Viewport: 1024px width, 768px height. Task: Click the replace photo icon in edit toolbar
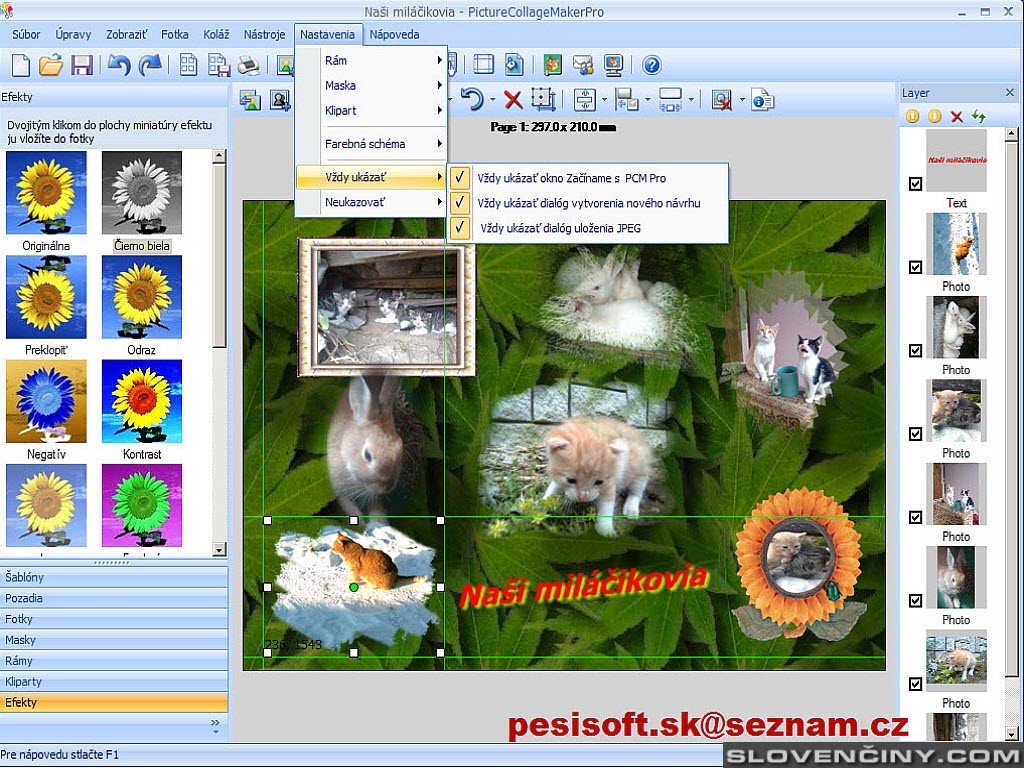[x=250, y=100]
